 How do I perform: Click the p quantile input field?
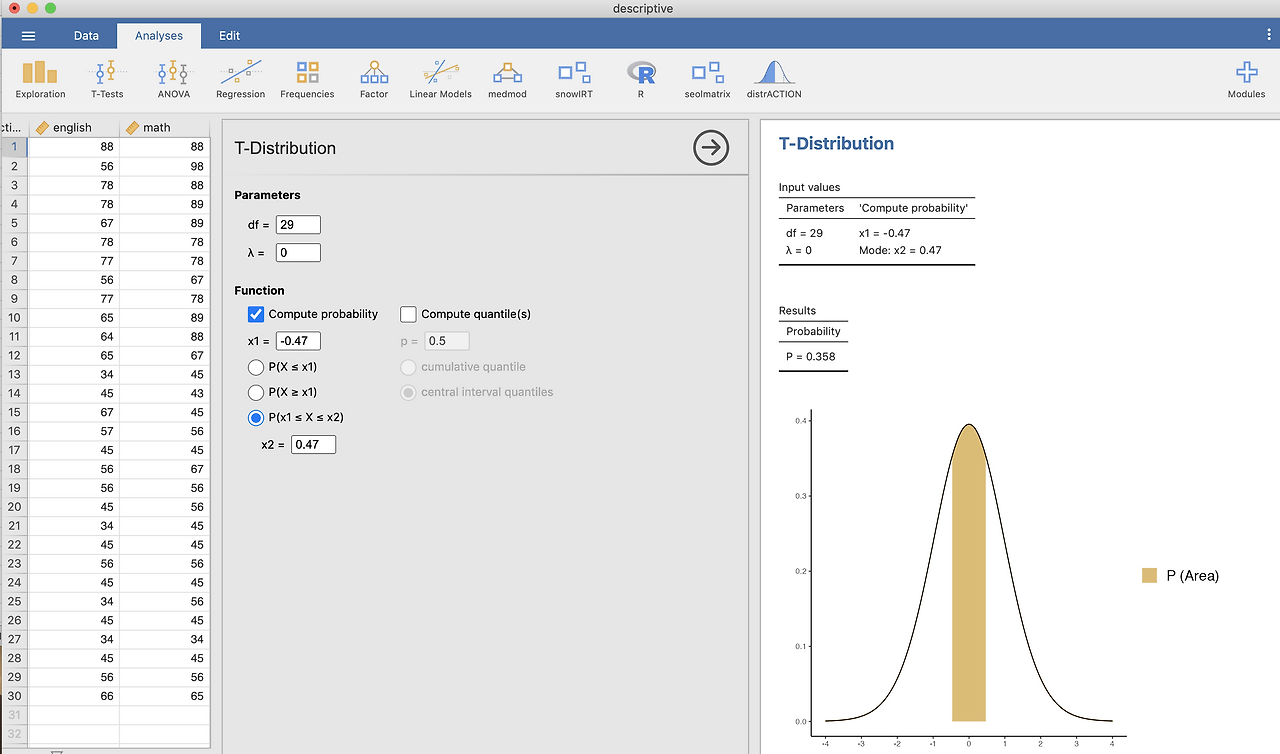(x=448, y=341)
